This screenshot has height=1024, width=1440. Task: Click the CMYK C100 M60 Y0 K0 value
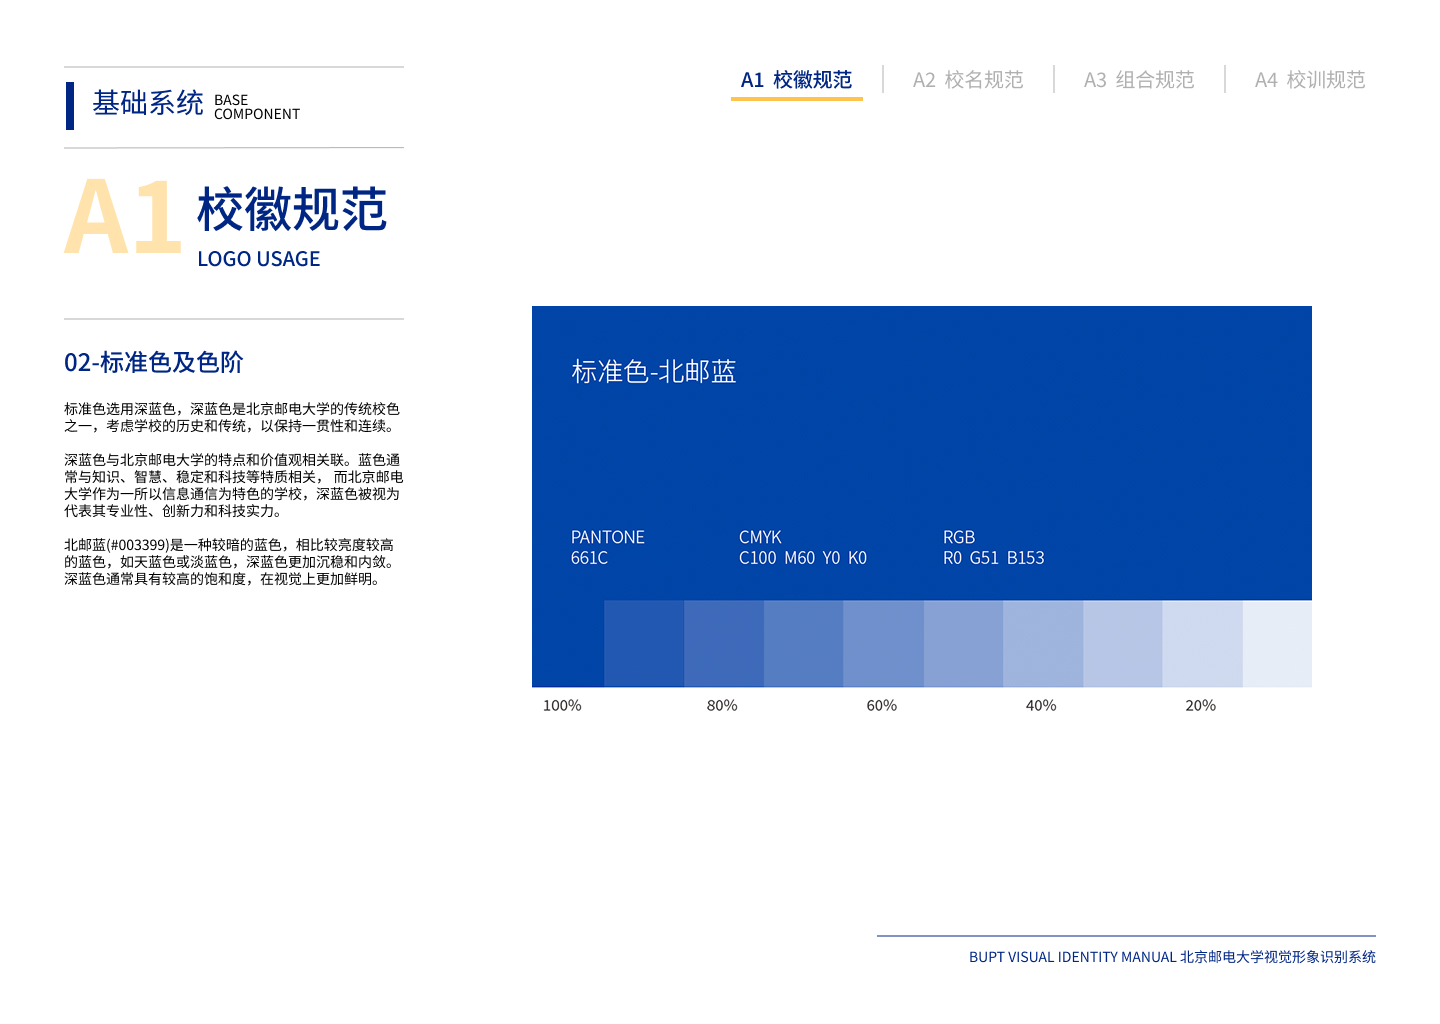tap(802, 547)
